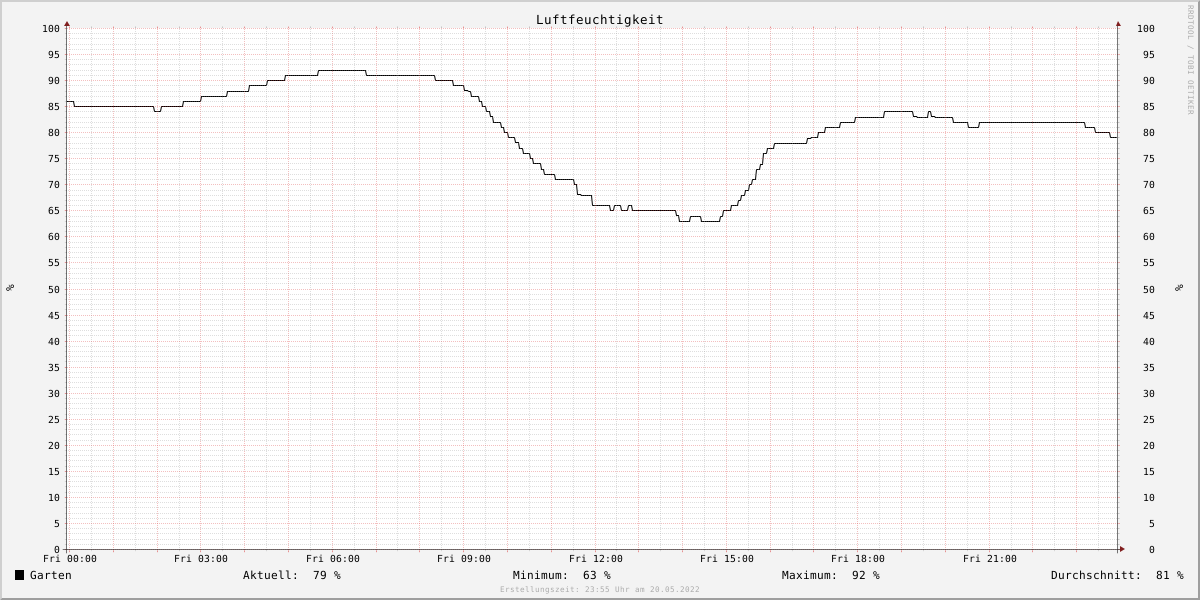Click the "Fri 15:00" time axis label
The width and height of the screenshot is (1200, 600).
(x=727, y=559)
